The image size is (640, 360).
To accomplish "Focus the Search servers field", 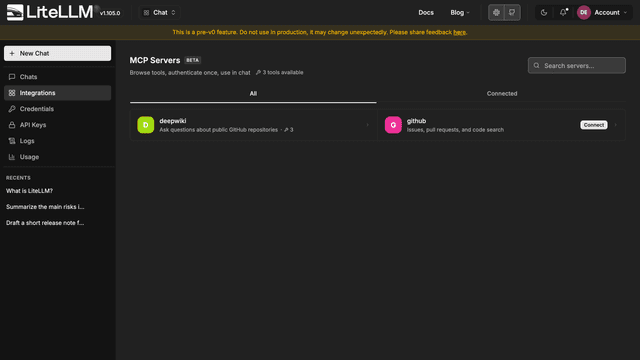I will (577, 65).
